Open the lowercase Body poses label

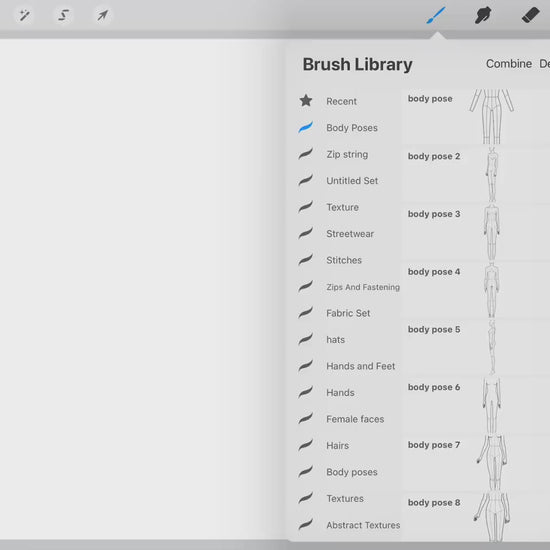pos(352,472)
